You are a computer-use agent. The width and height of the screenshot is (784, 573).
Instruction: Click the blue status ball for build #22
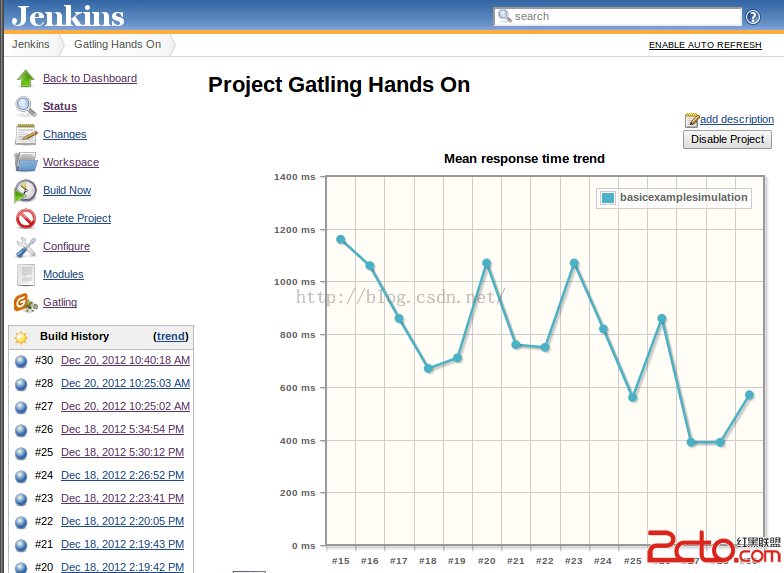(21, 522)
